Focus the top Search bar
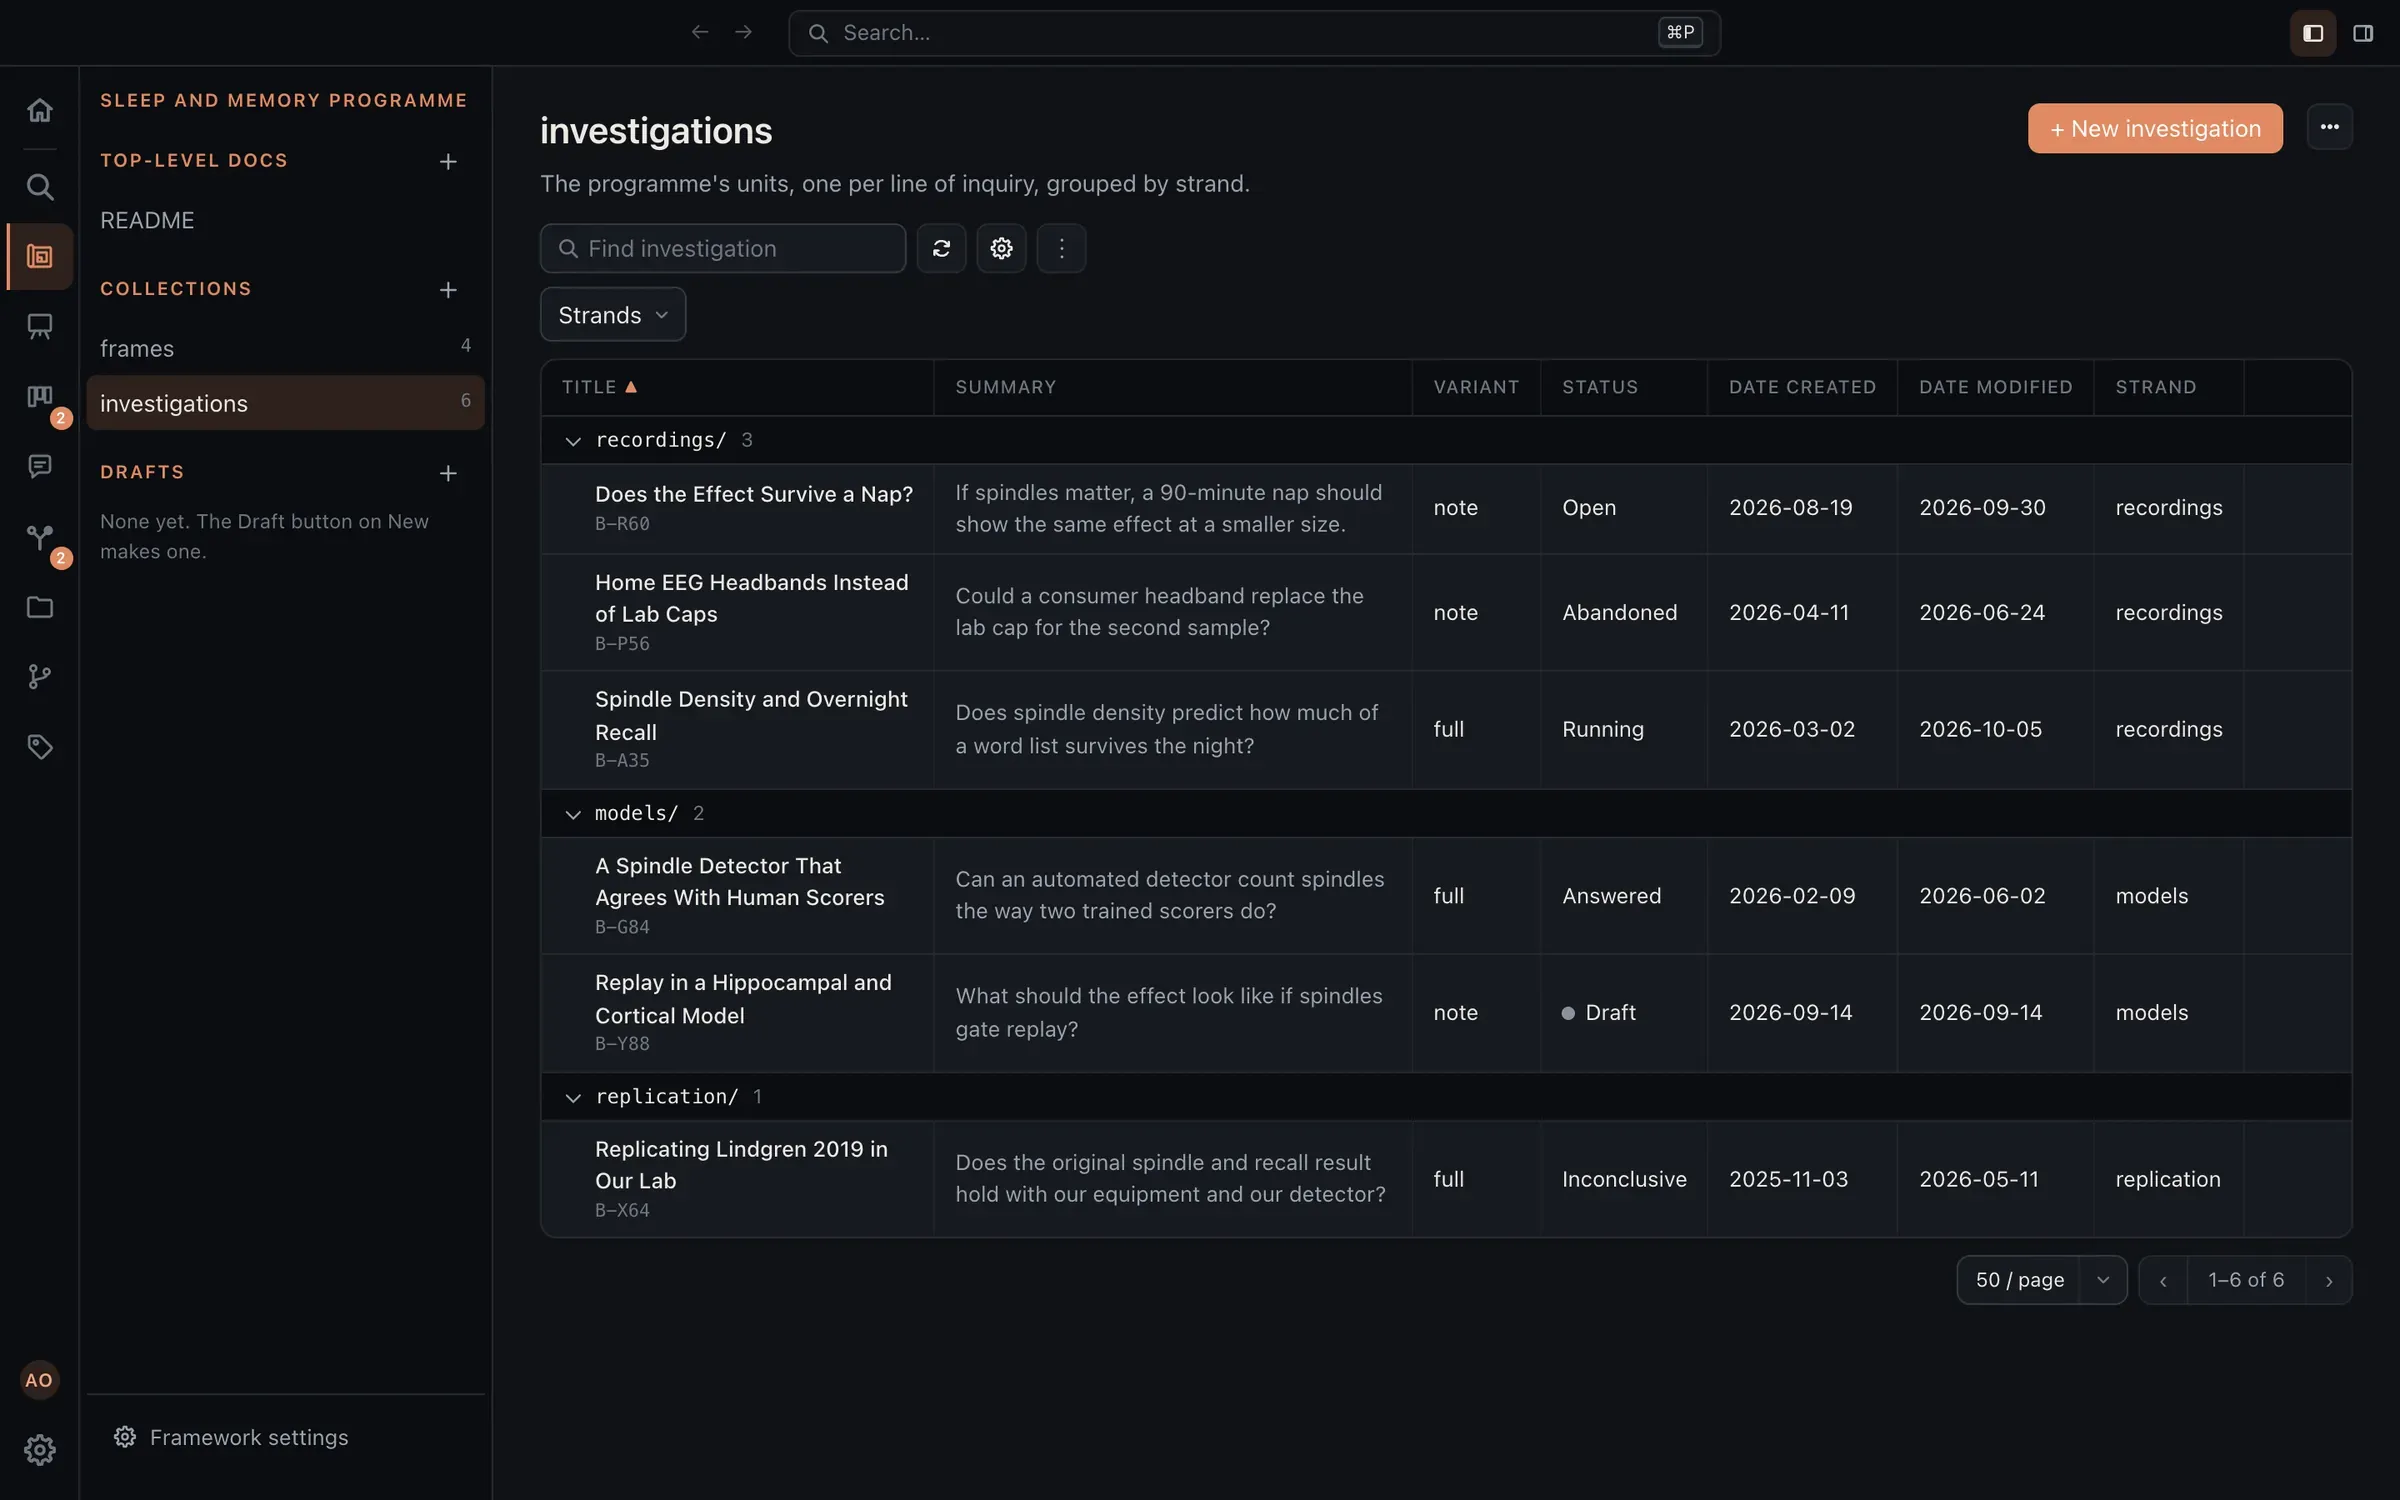The width and height of the screenshot is (2400, 1500). 1254,33
